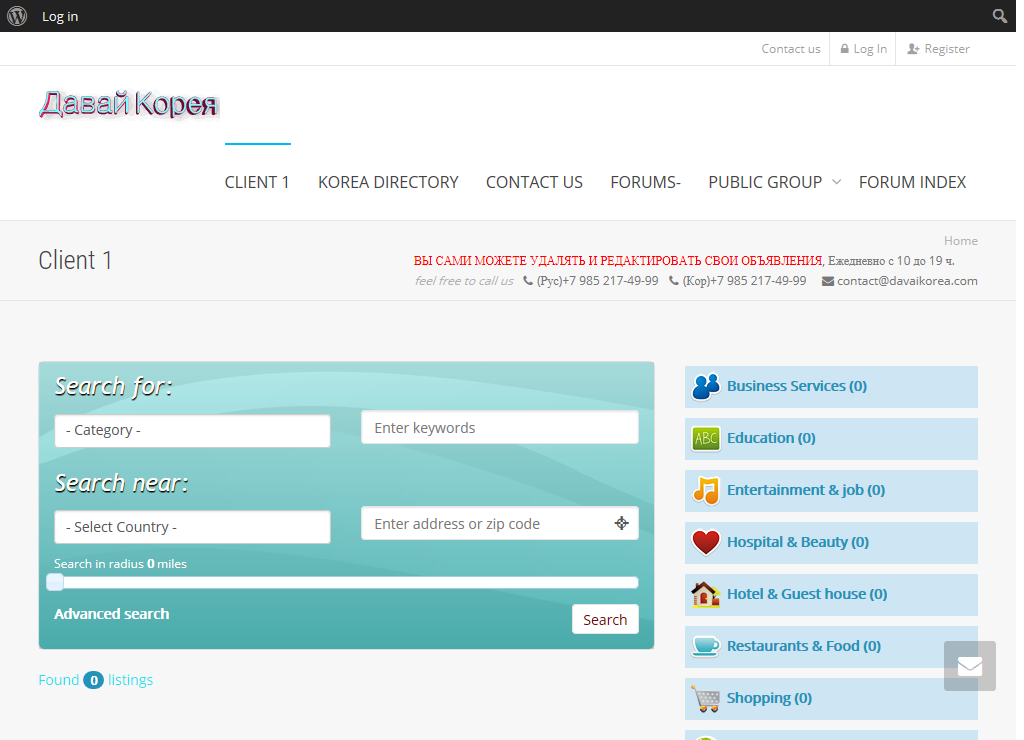Click the Entertainment & job music note icon
This screenshot has width=1024, height=740.
(x=706, y=490)
